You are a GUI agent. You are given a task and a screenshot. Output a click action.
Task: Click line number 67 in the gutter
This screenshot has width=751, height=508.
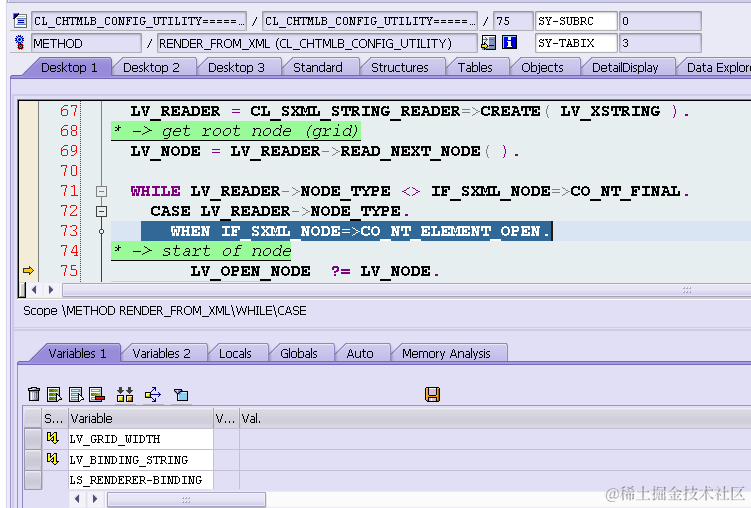[68, 111]
